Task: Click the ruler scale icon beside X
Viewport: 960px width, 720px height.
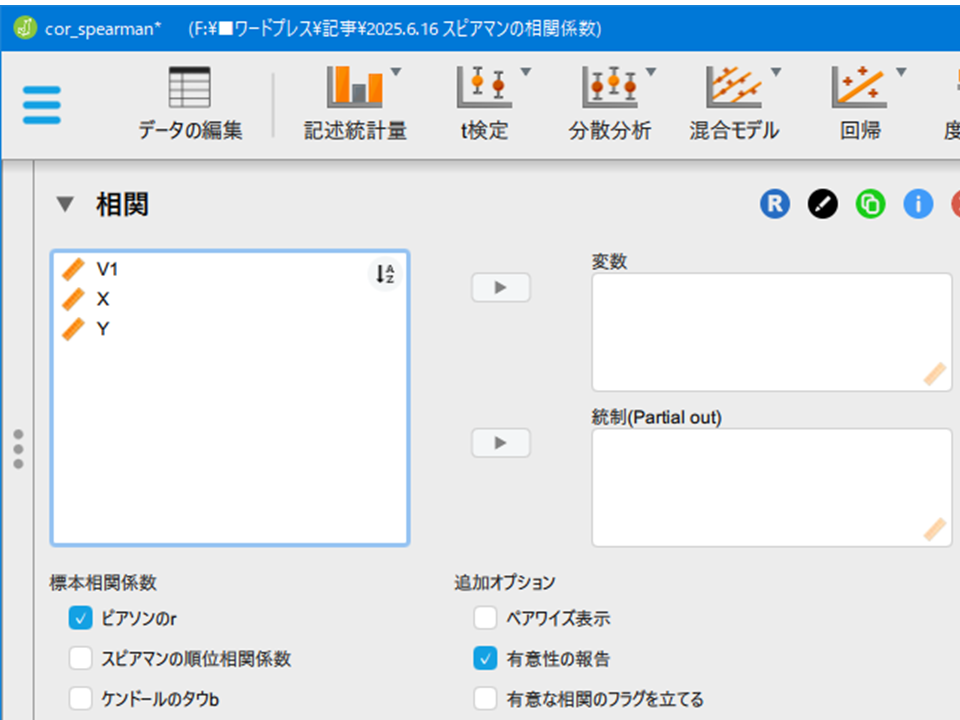Action: 73,299
